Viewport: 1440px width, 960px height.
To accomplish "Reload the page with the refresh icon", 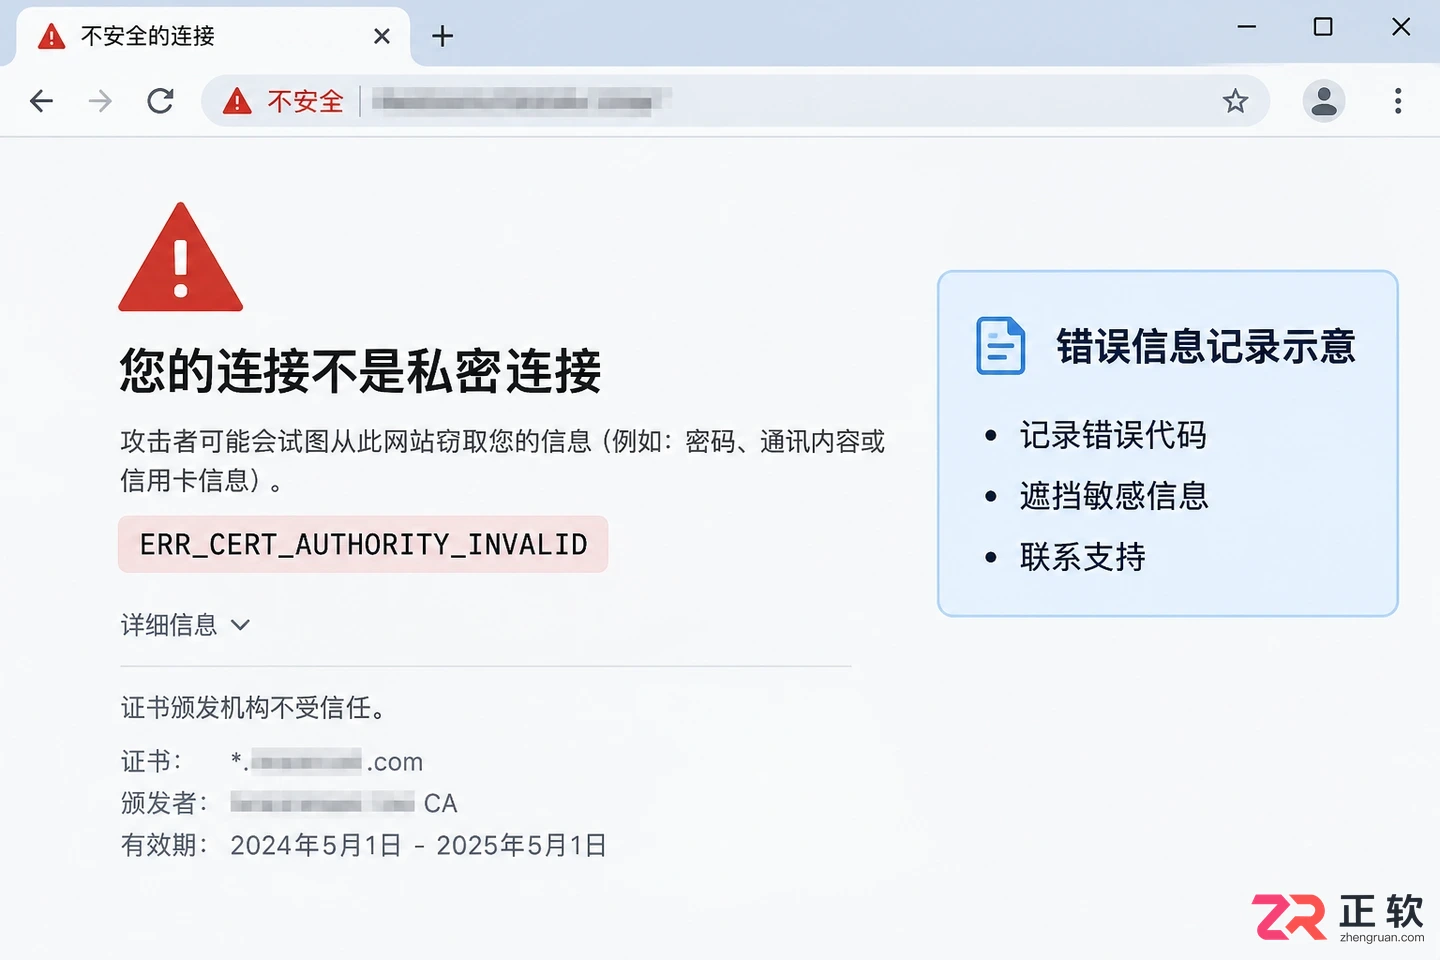I will pos(160,101).
